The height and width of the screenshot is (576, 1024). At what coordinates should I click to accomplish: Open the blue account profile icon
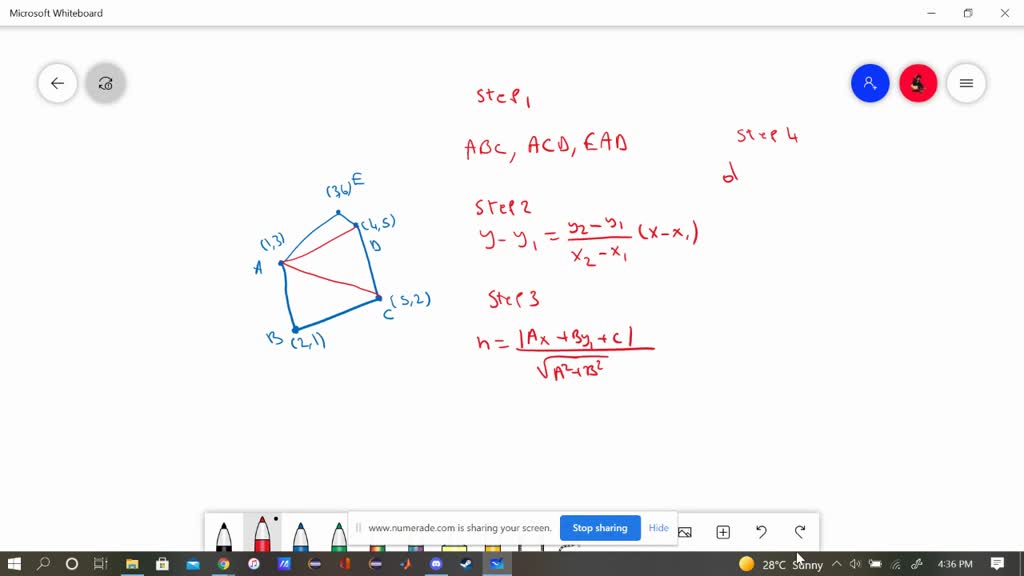pyautogui.click(x=869, y=83)
